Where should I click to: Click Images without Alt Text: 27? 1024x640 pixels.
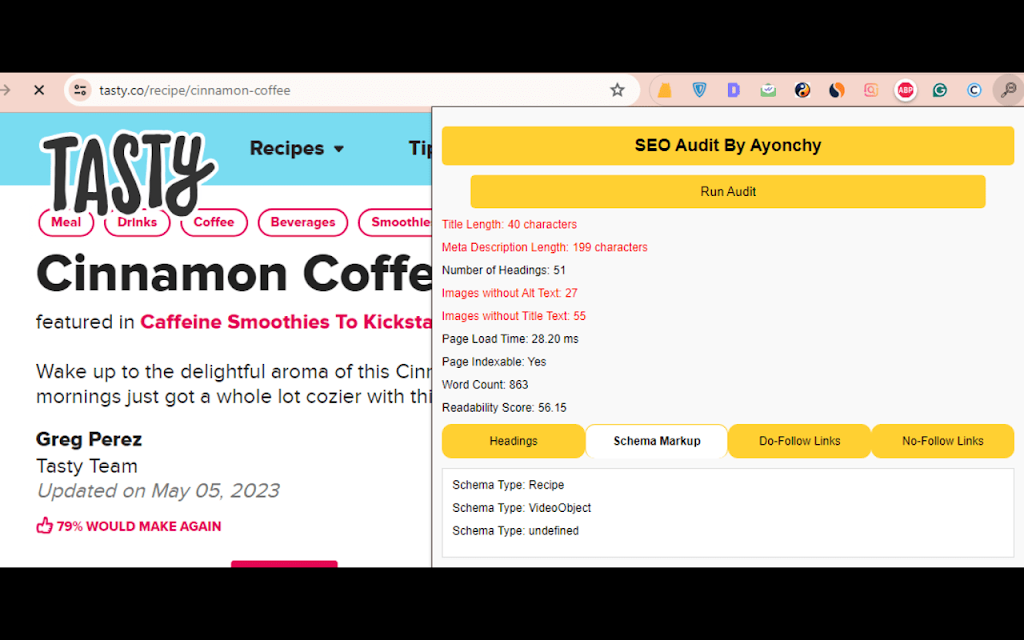pos(509,293)
